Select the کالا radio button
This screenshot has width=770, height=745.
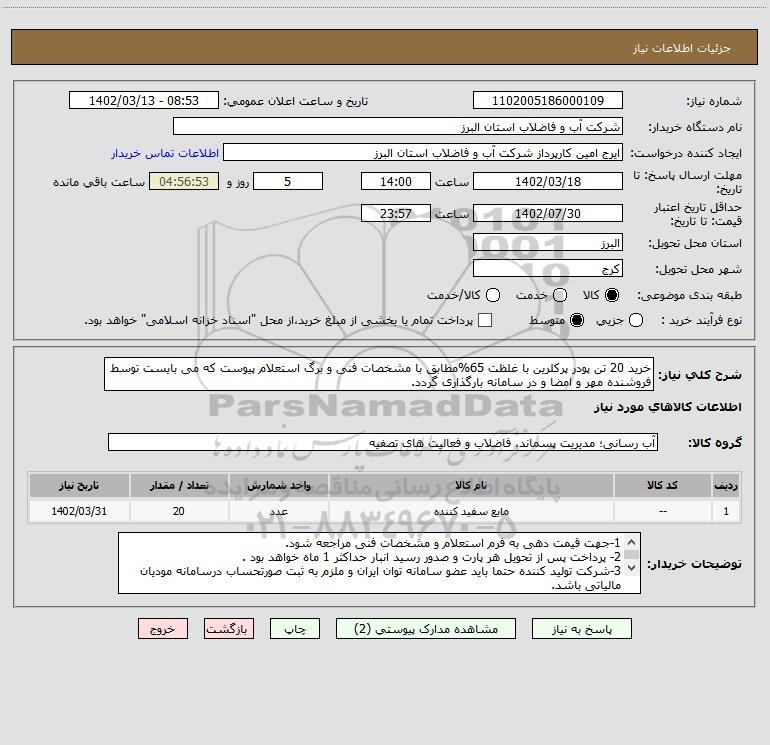point(611,295)
